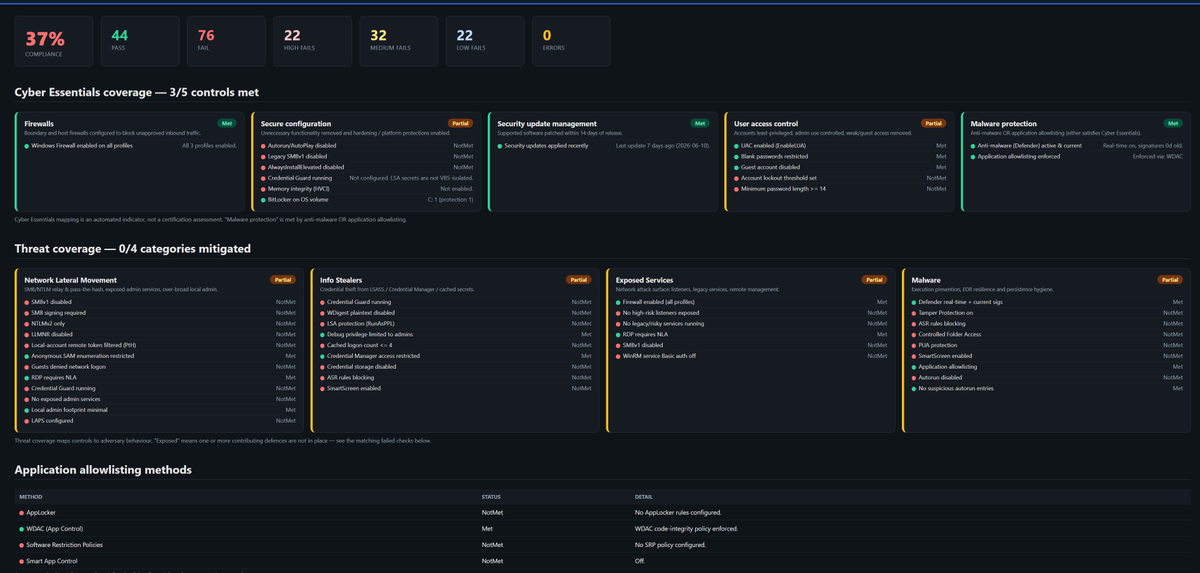
Task: Select the 'PUA protection' row
Action: [x=1047, y=345]
